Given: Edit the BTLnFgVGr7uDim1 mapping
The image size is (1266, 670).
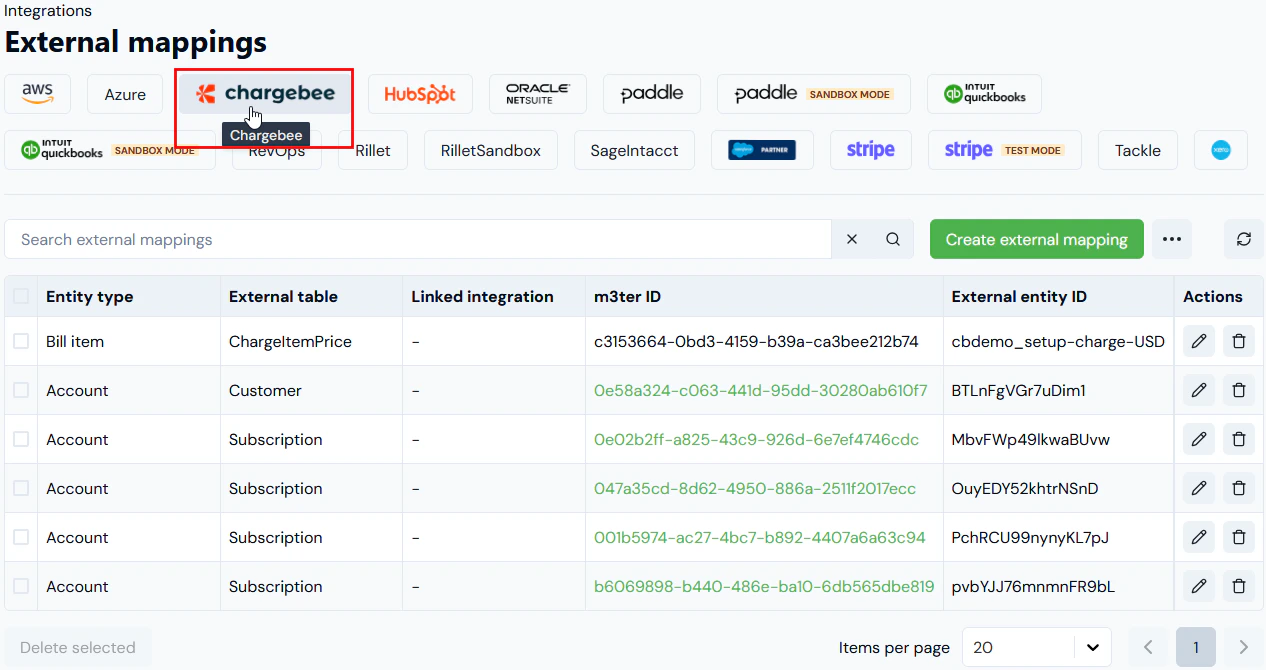Looking at the screenshot, I should tap(1199, 390).
